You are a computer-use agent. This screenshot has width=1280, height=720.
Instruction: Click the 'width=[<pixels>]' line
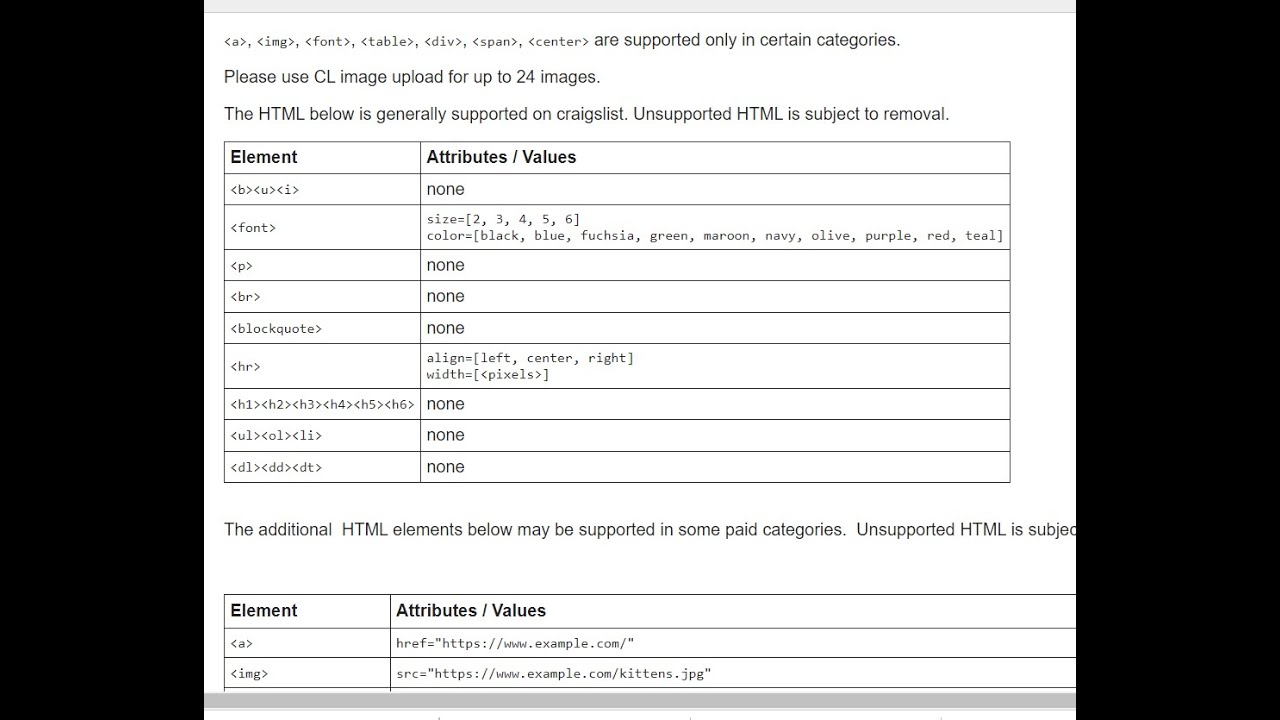pos(488,375)
